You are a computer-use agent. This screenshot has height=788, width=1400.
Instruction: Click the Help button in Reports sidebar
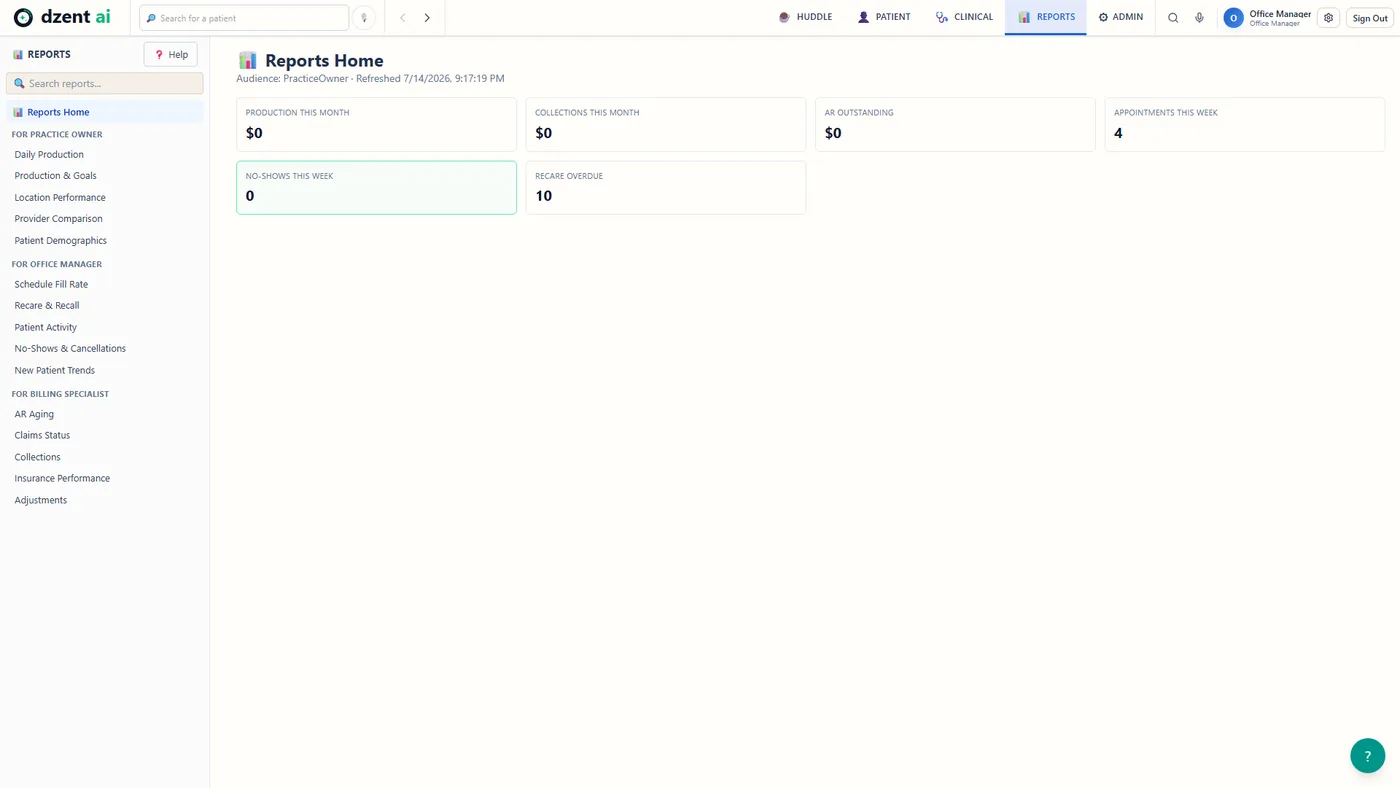coord(171,54)
